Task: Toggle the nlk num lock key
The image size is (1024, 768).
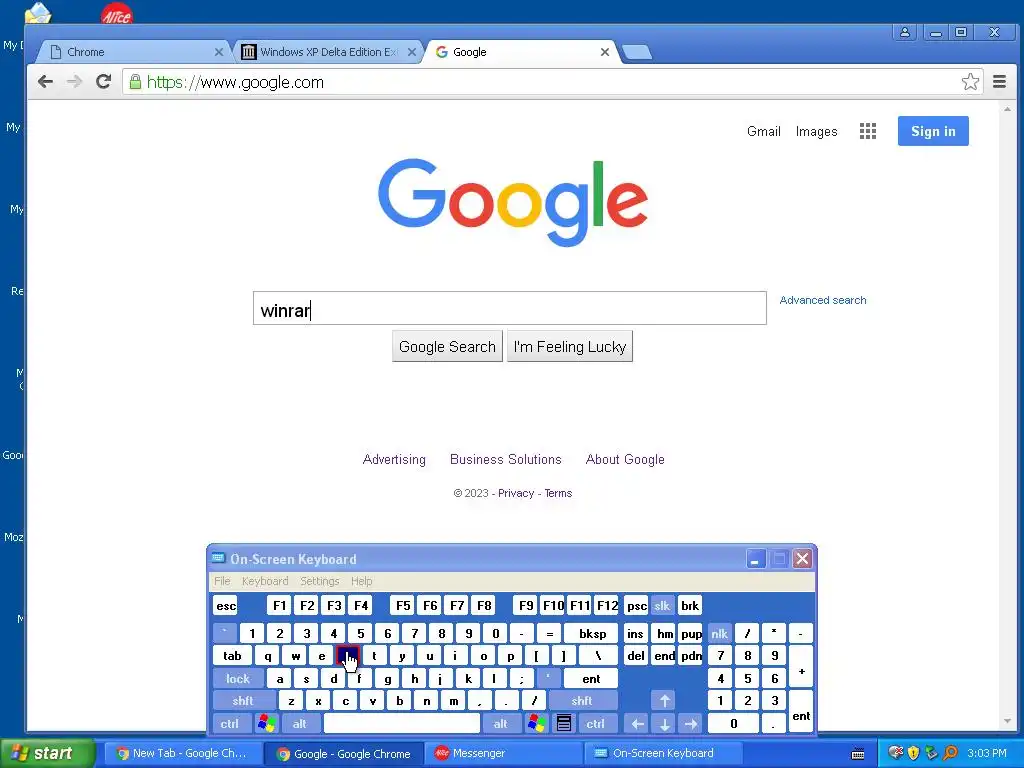Action: [719, 633]
